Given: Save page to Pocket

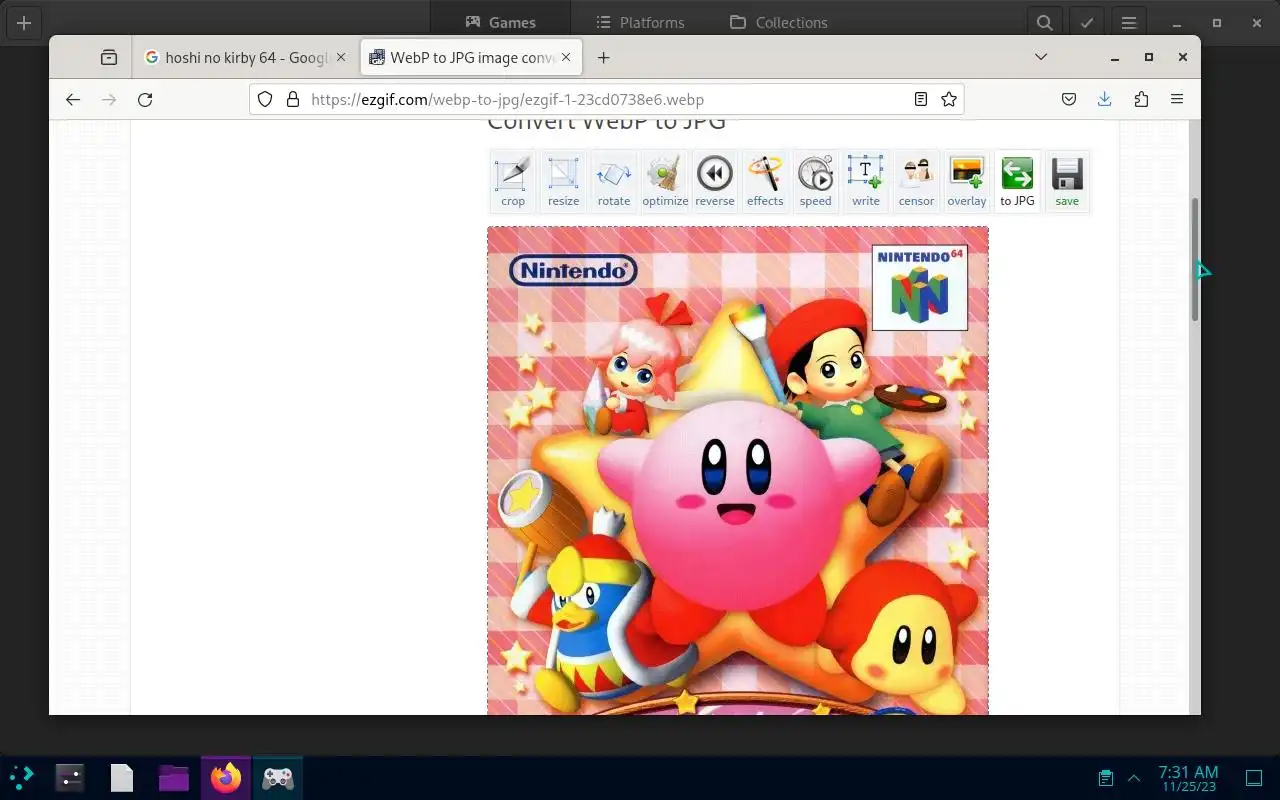Looking at the screenshot, I should (1068, 99).
